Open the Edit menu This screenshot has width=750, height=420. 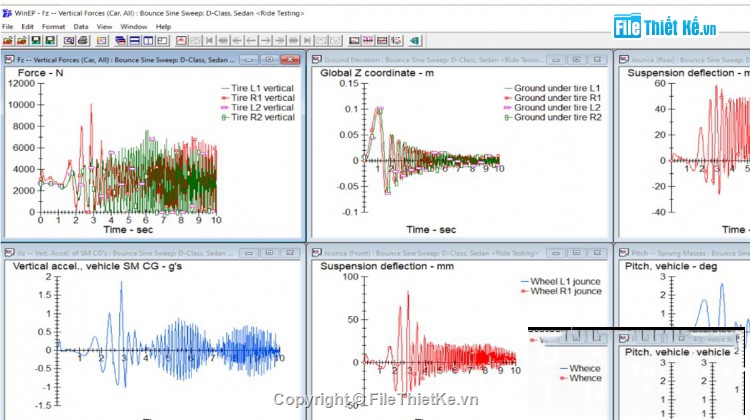[27, 27]
